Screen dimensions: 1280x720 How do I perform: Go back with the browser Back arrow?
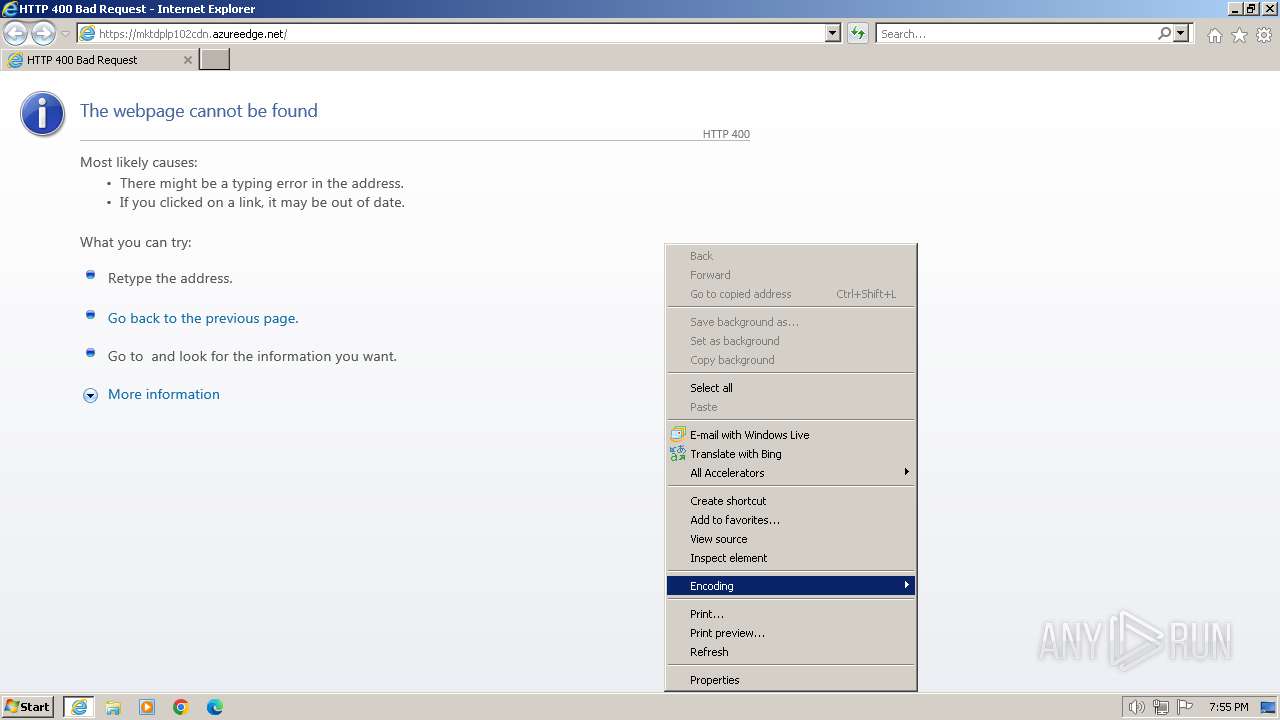(16, 34)
